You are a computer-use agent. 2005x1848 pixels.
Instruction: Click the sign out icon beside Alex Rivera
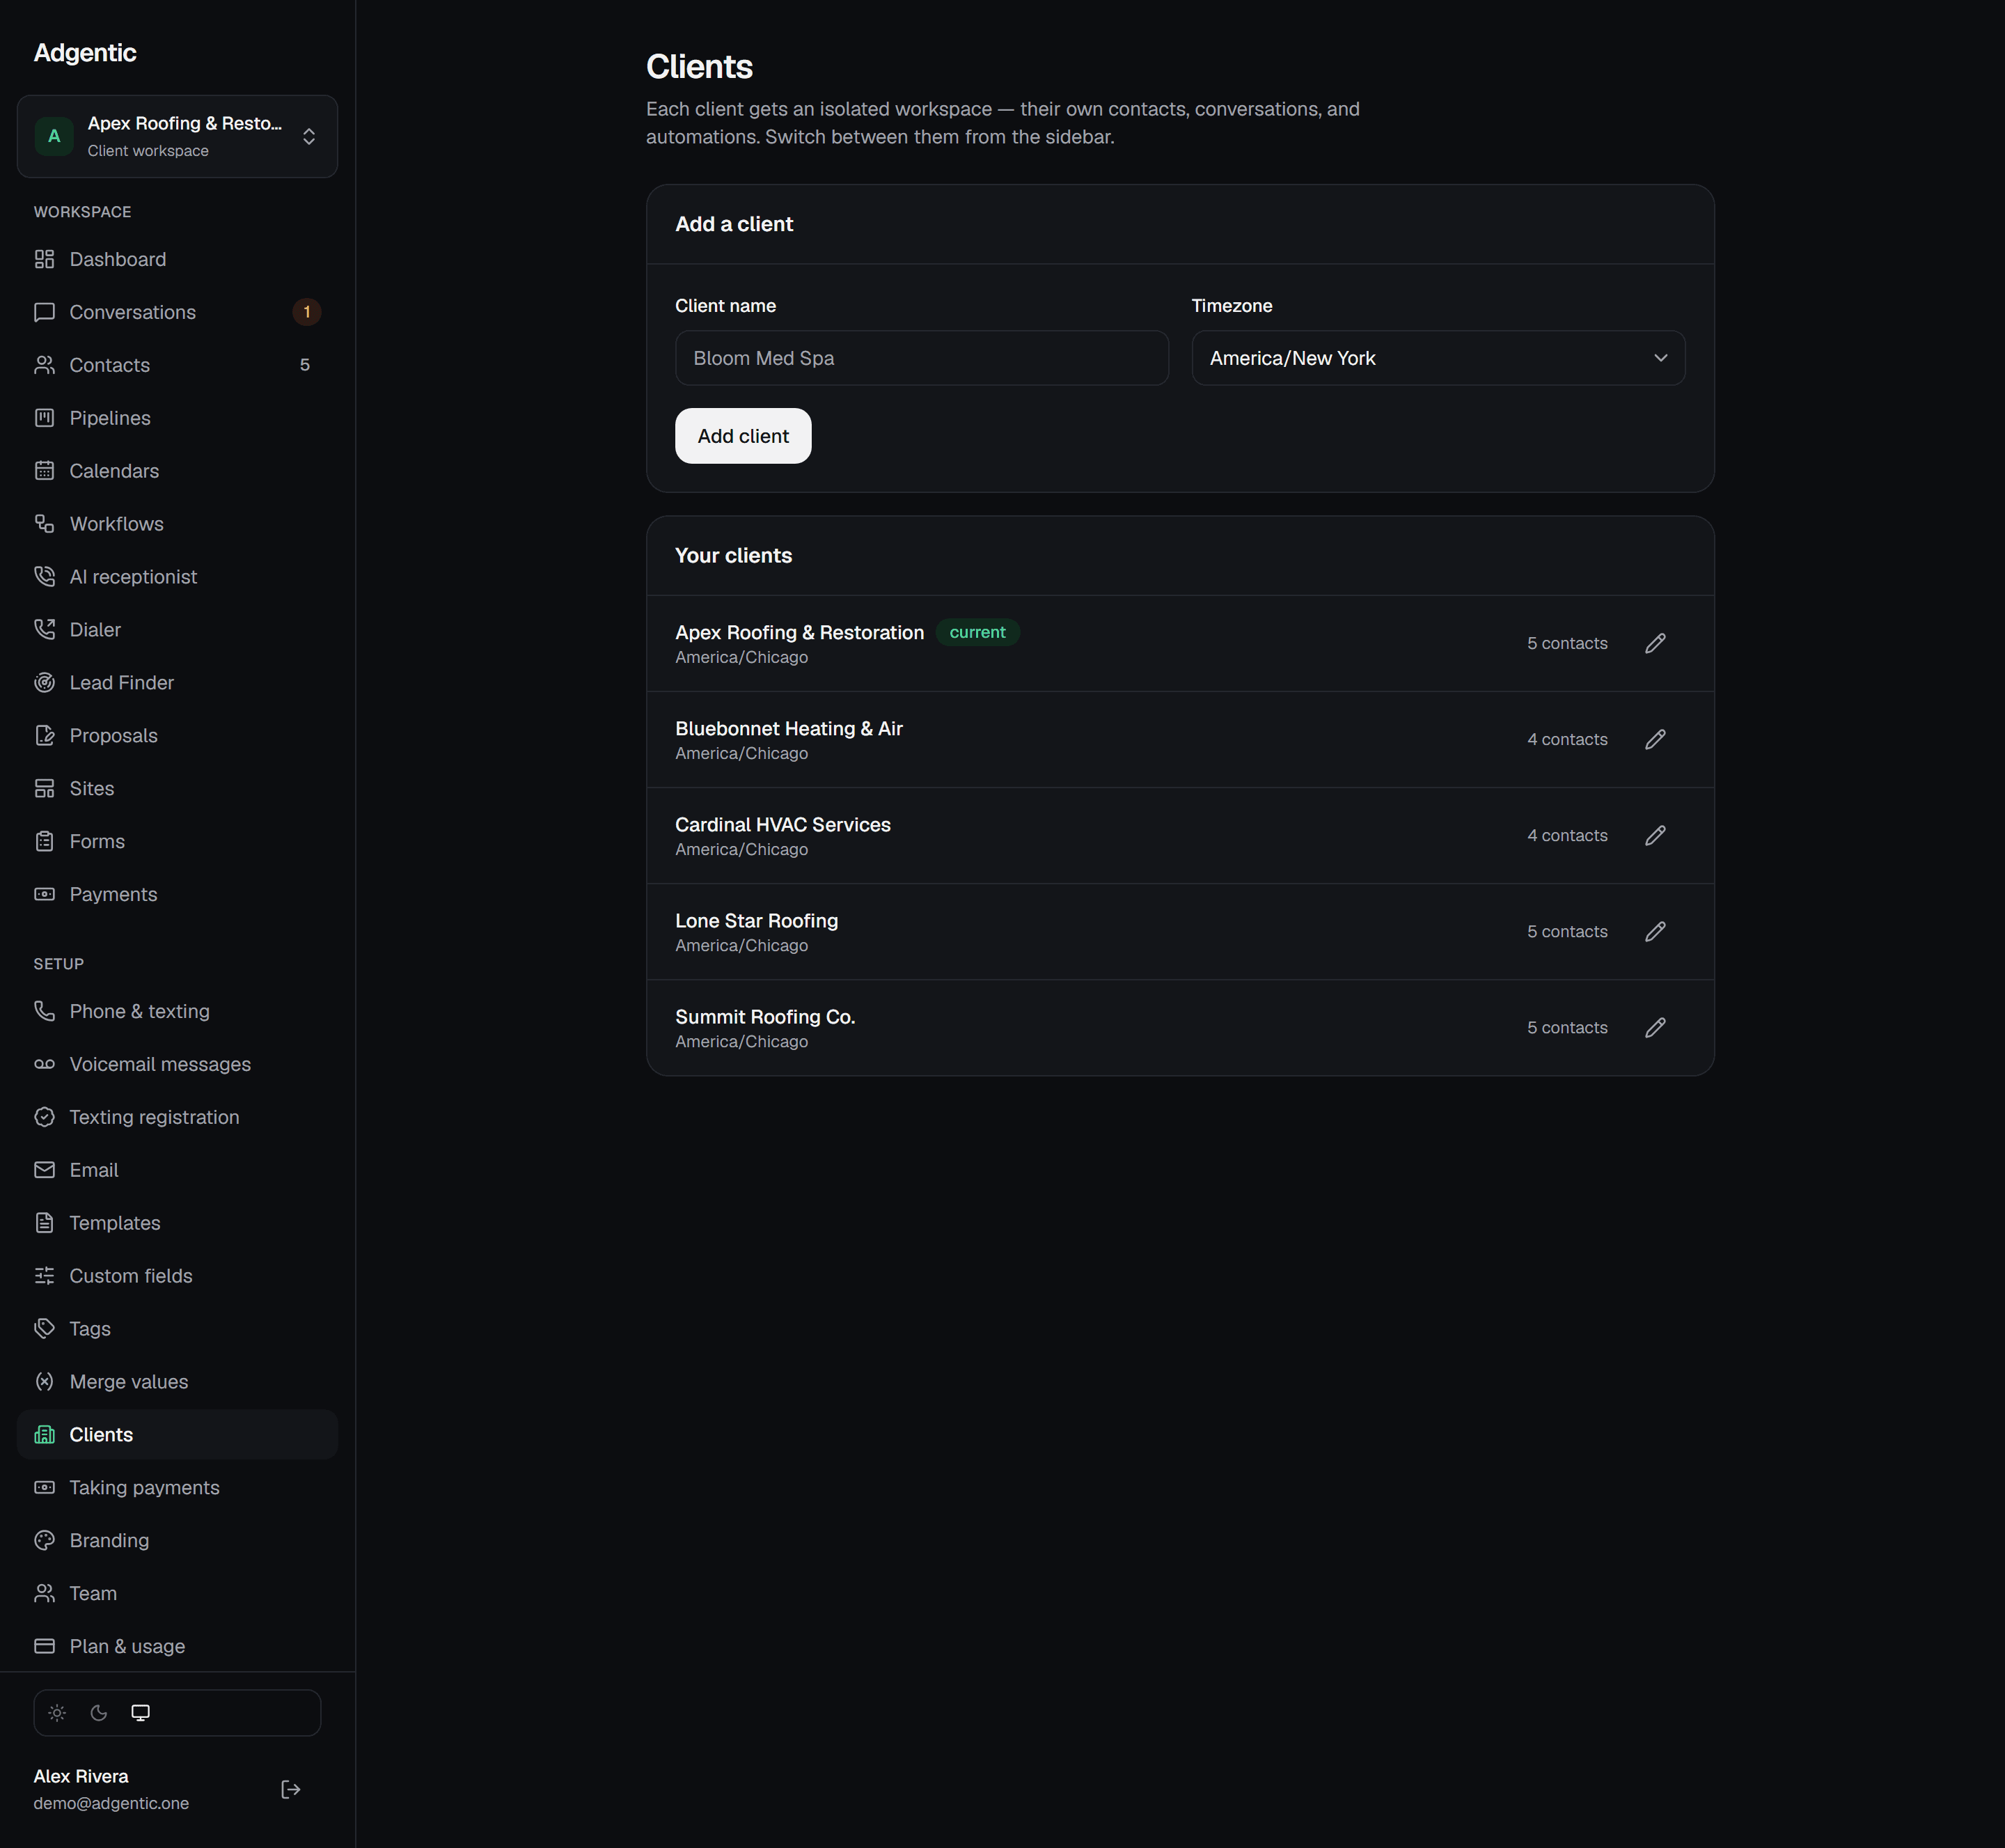click(291, 1789)
